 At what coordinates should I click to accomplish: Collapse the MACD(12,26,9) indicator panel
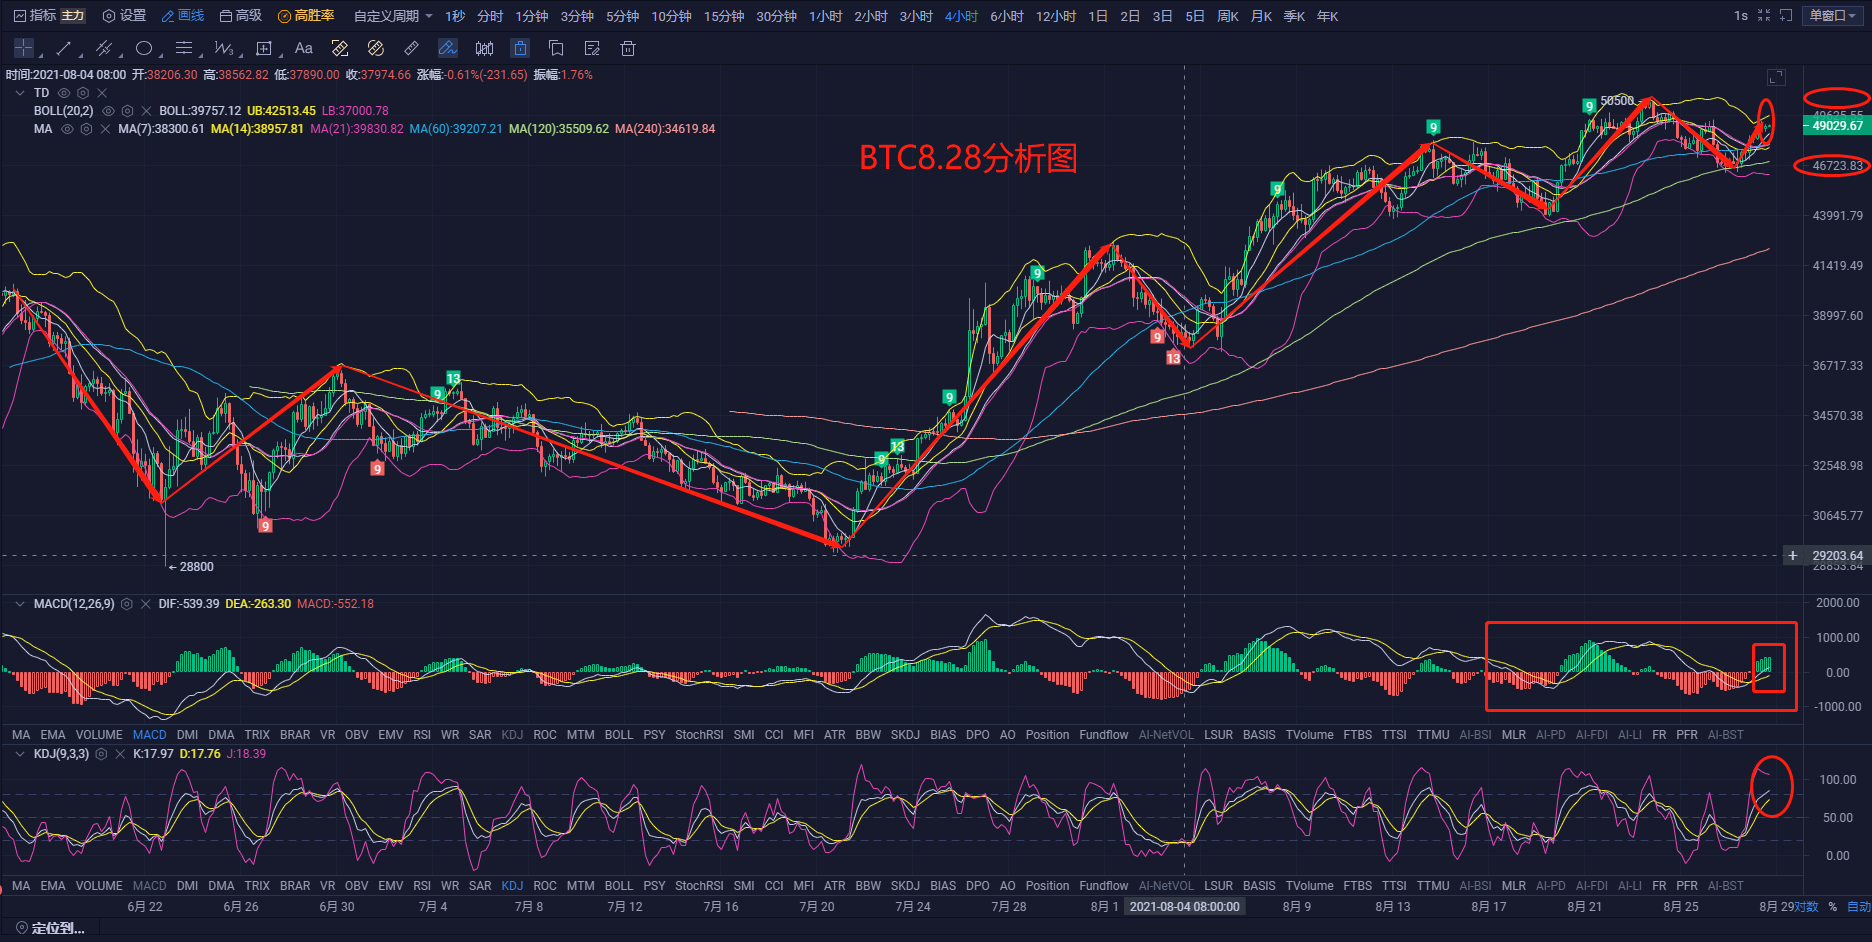[x=19, y=604]
